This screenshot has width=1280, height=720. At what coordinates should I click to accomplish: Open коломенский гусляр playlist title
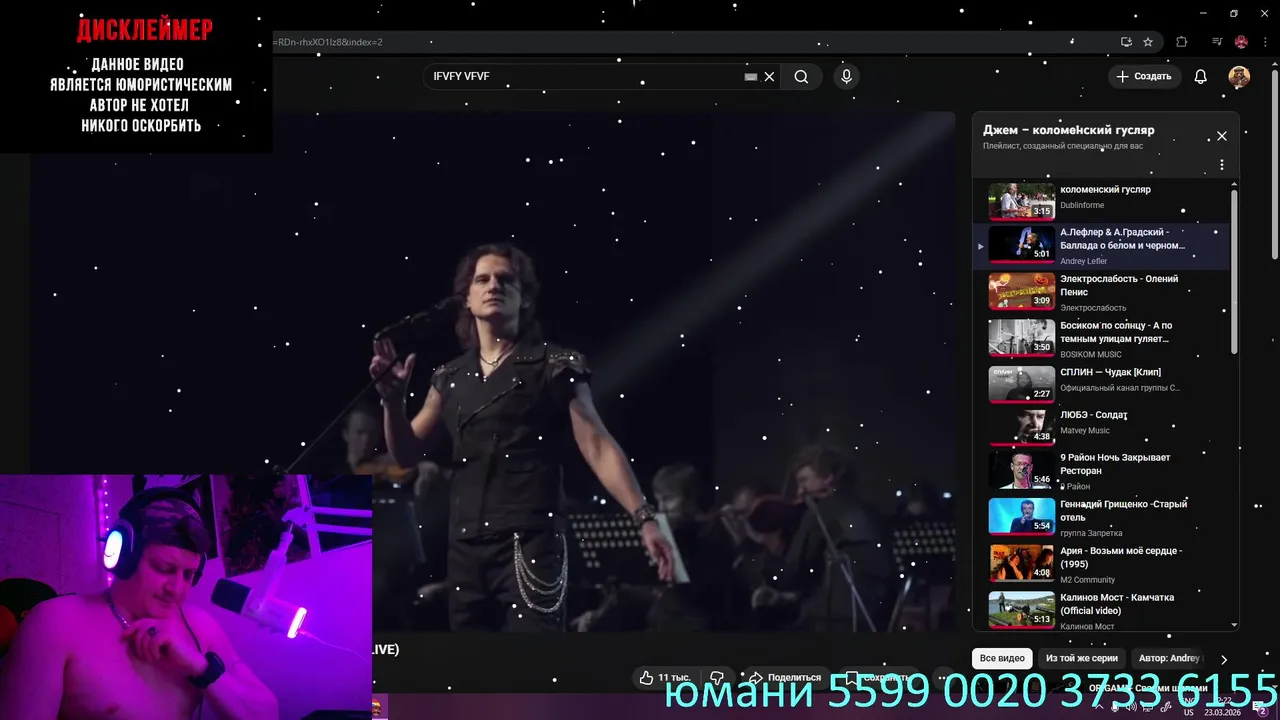point(1105,189)
